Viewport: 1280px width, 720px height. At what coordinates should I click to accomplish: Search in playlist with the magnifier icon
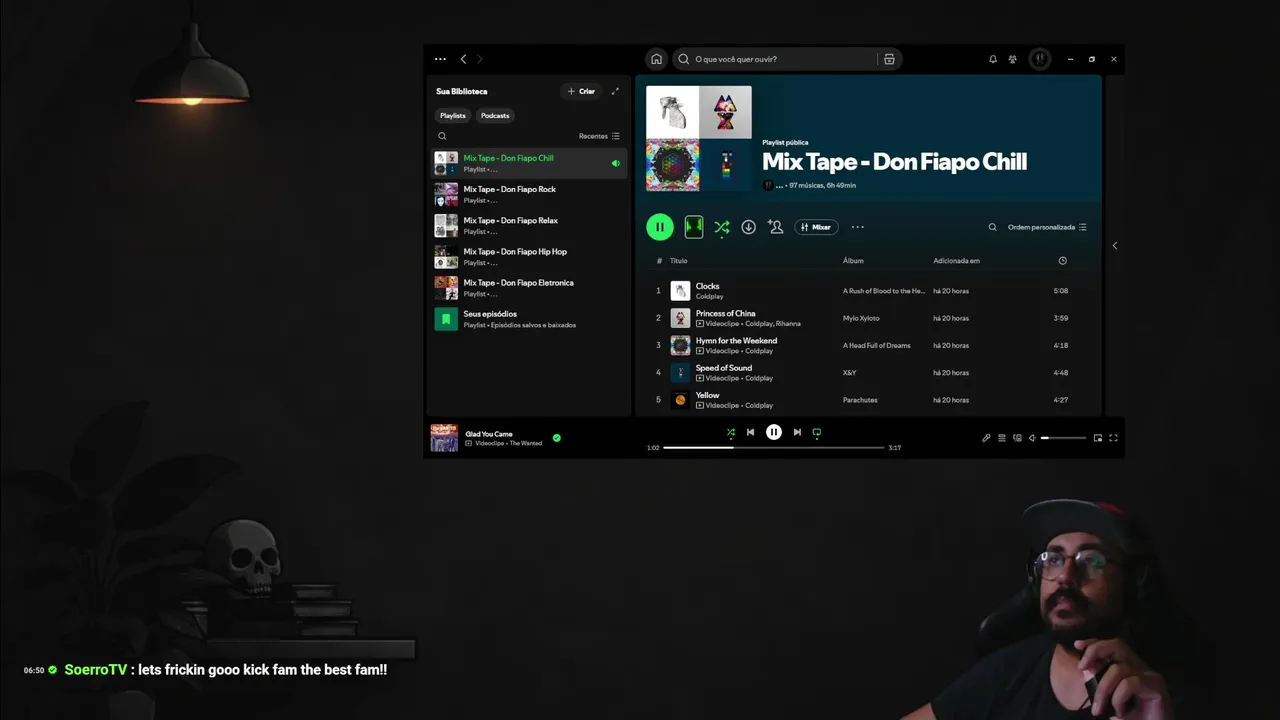point(992,227)
